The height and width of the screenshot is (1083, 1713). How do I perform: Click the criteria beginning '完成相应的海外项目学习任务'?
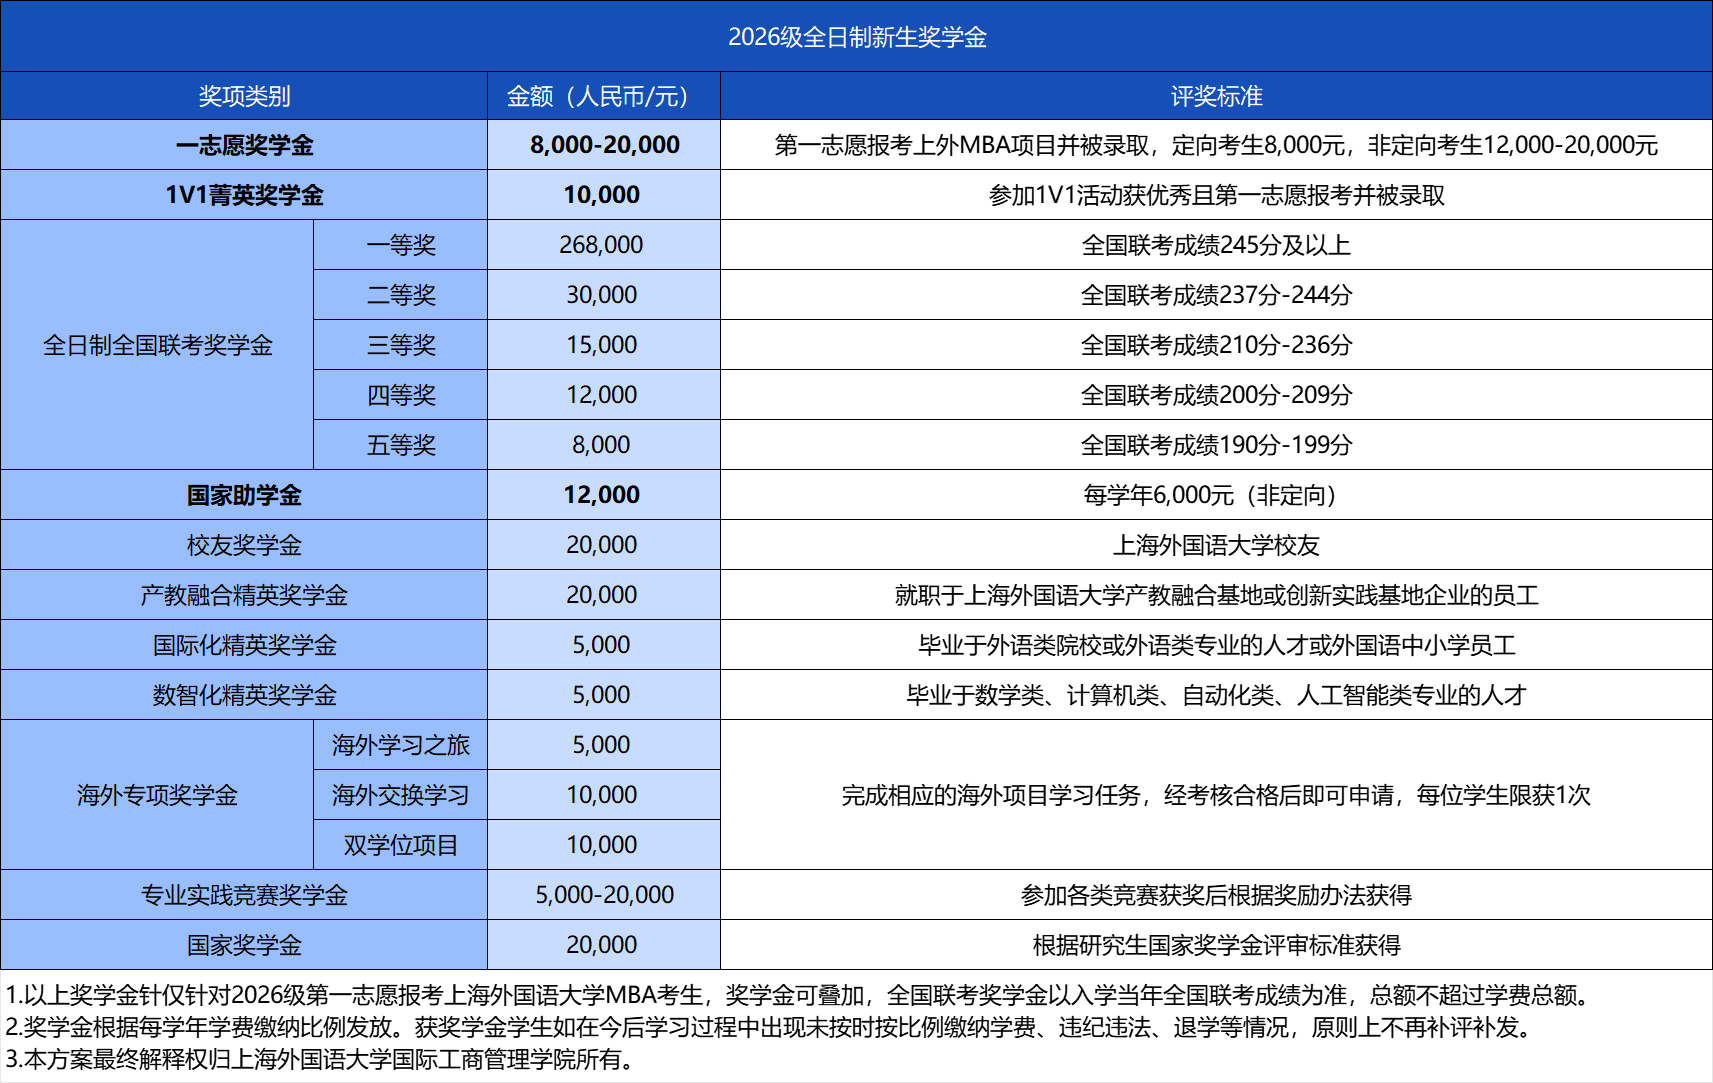coord(1216,795)
